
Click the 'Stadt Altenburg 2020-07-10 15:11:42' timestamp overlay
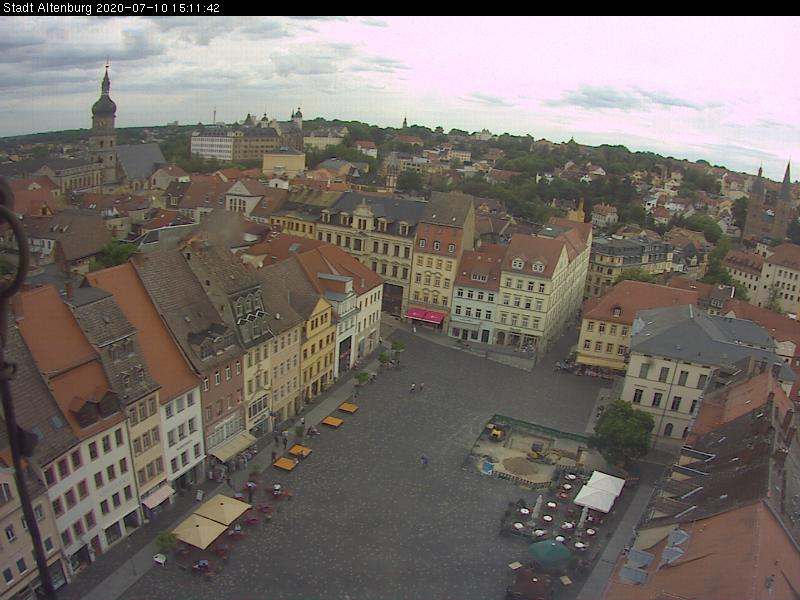(x=111, y=8)
